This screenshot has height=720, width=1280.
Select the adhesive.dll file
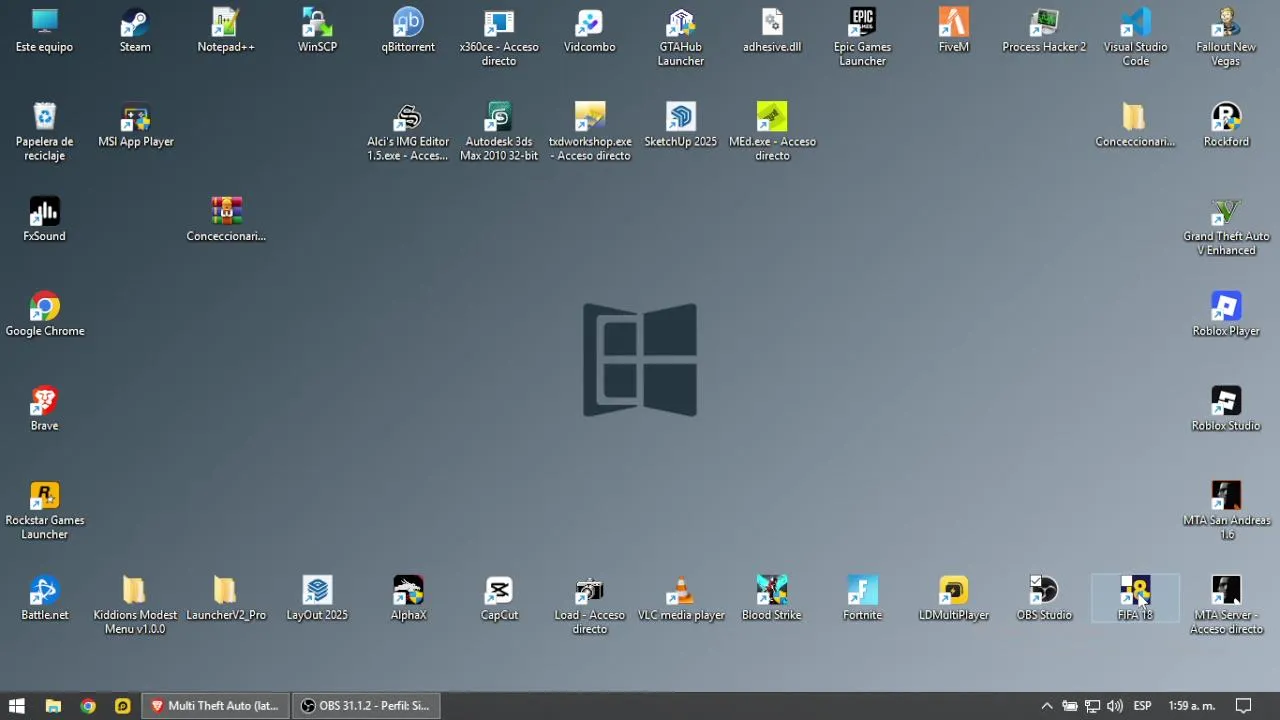772,31
